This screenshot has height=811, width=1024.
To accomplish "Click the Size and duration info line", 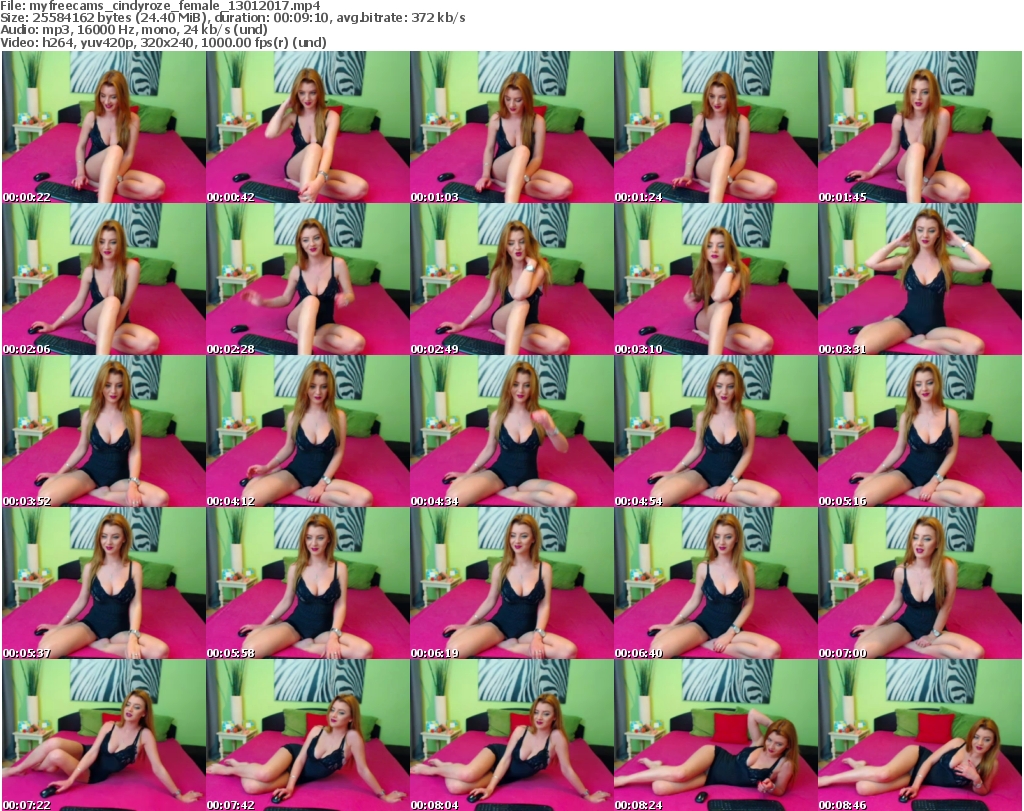I will [x=232, y=18].
